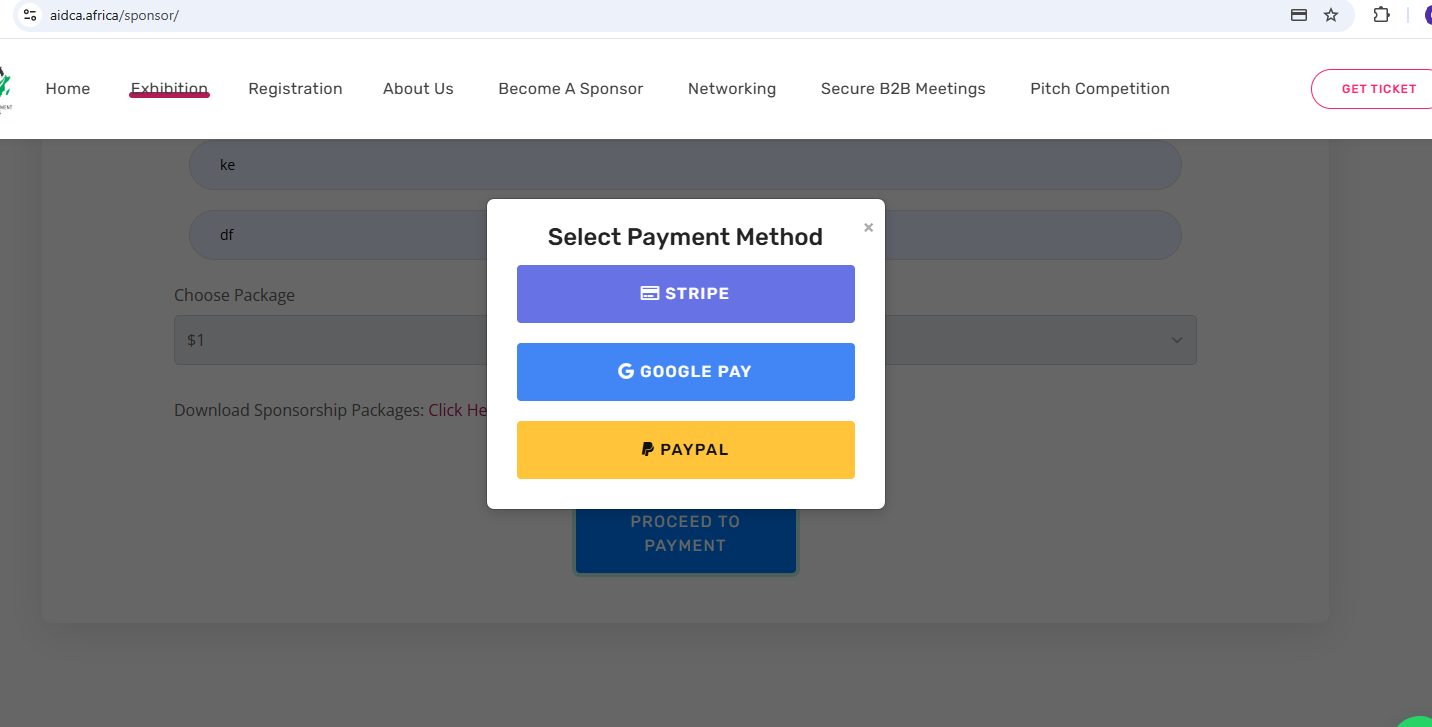The image size is (1432, 727).
Task: Click the PayPal logo icon
Action: point(650,449)
